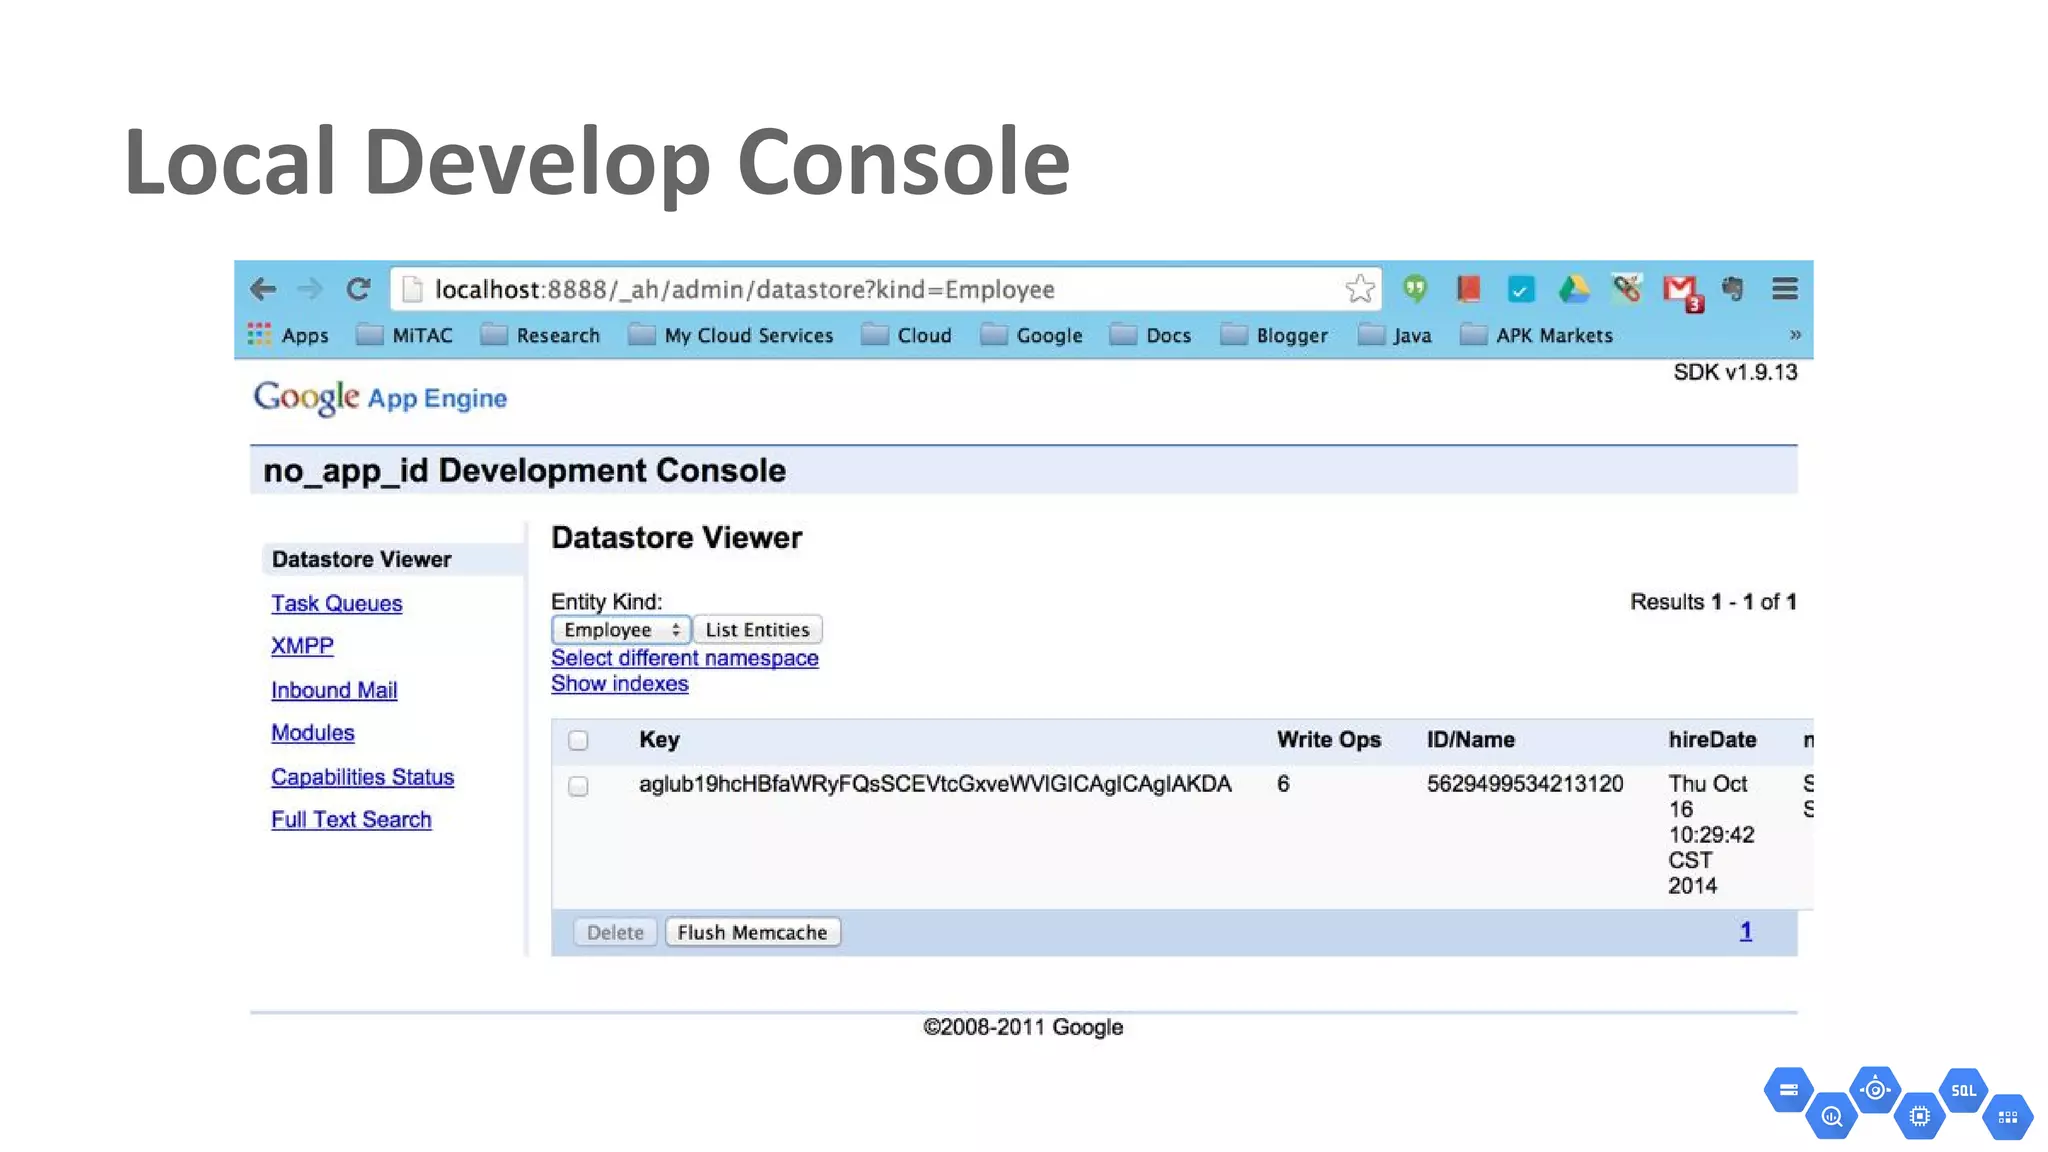Open the Hangouts extension icon
Screen dimensions: 2048x1152
[1414, 289]
